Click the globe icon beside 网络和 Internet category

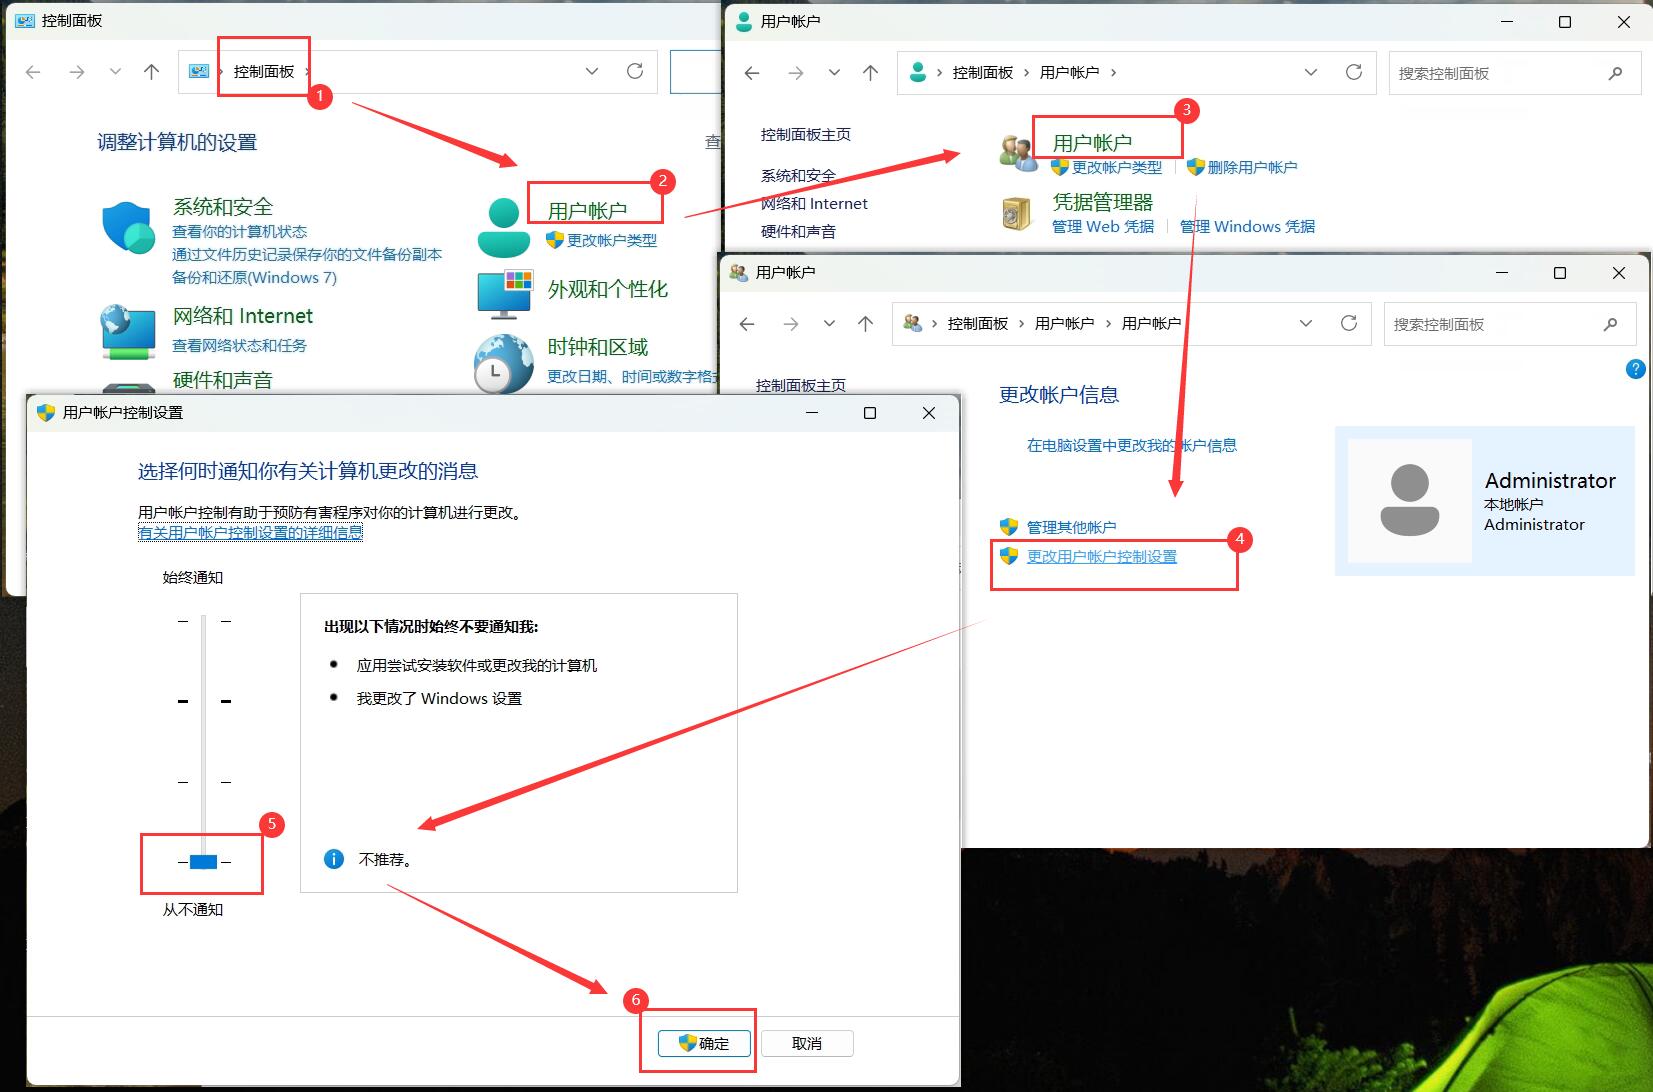(x=128, y=331)
